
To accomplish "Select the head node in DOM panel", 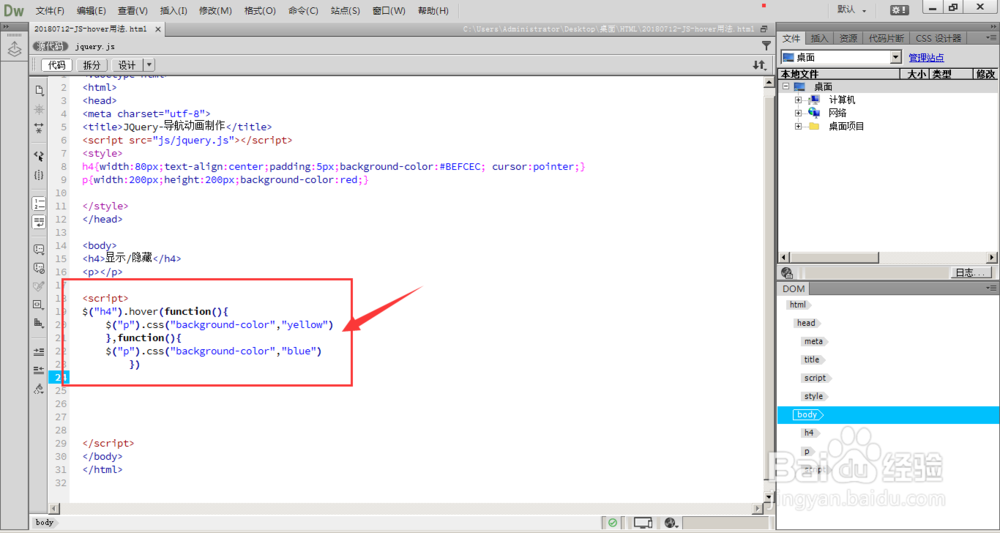I will coord(806,323).
